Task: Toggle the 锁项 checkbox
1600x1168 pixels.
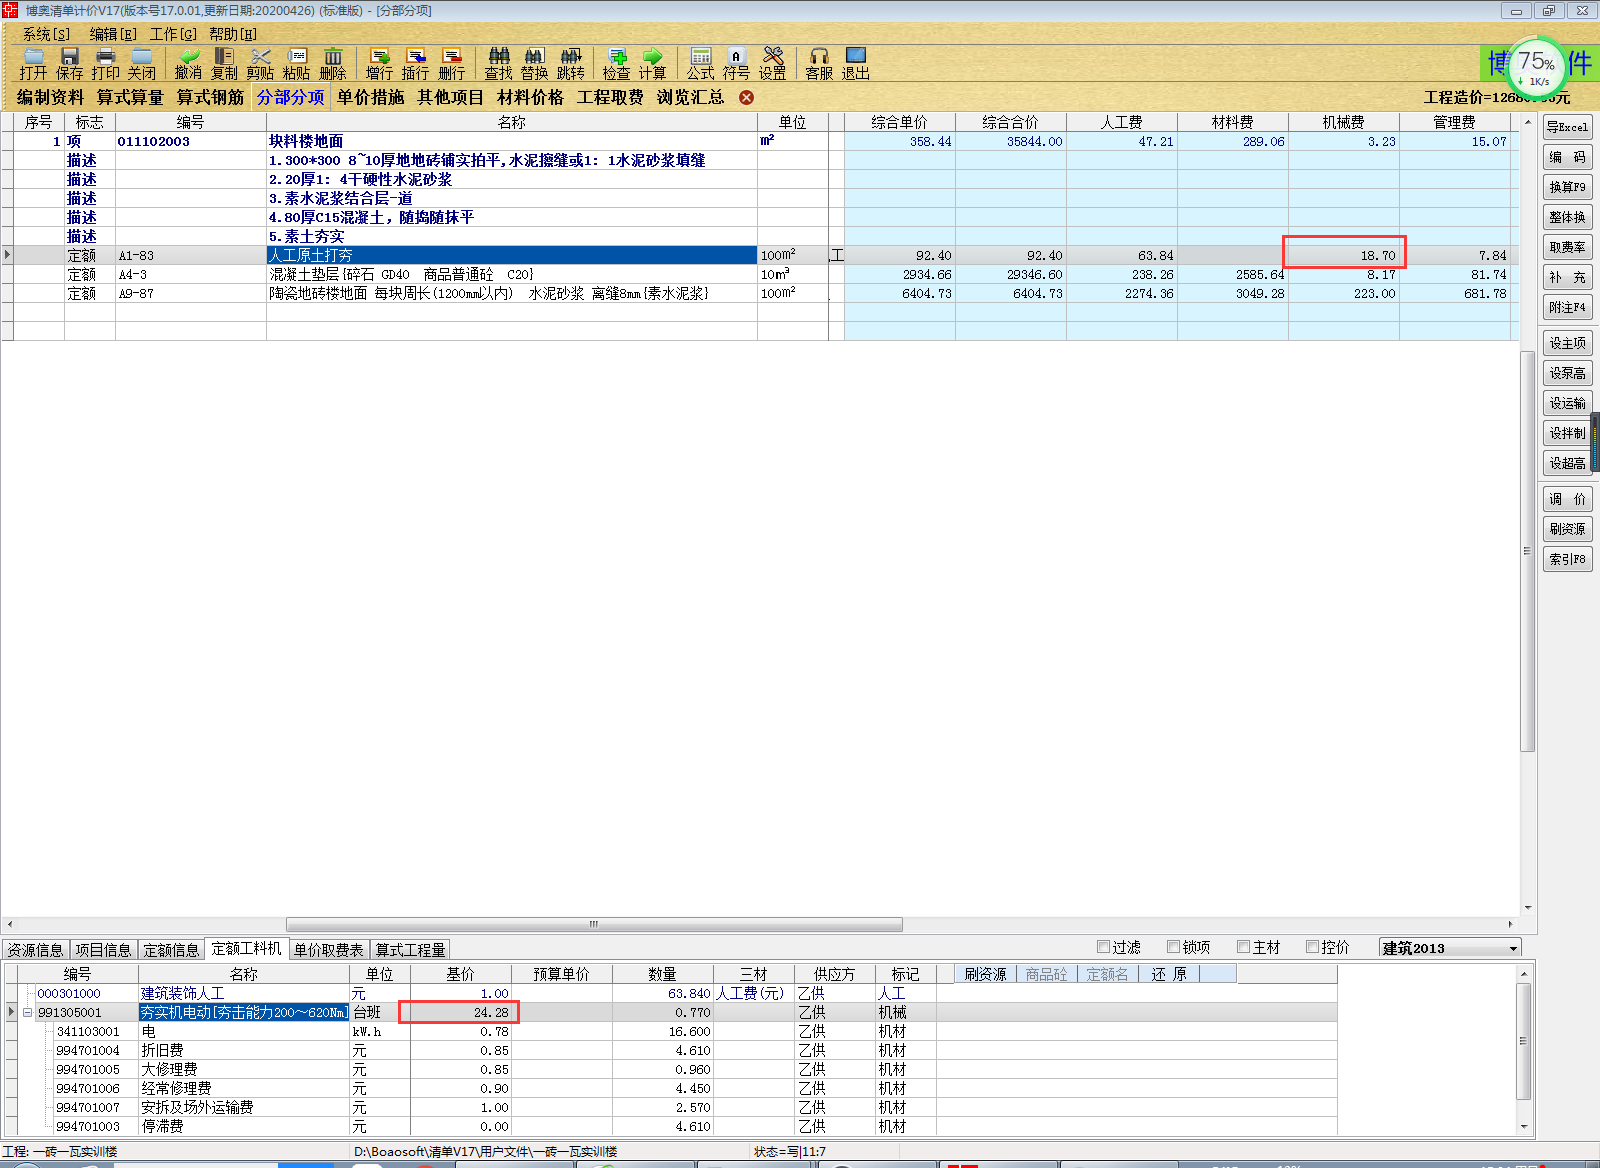Action: [1174, 946]
